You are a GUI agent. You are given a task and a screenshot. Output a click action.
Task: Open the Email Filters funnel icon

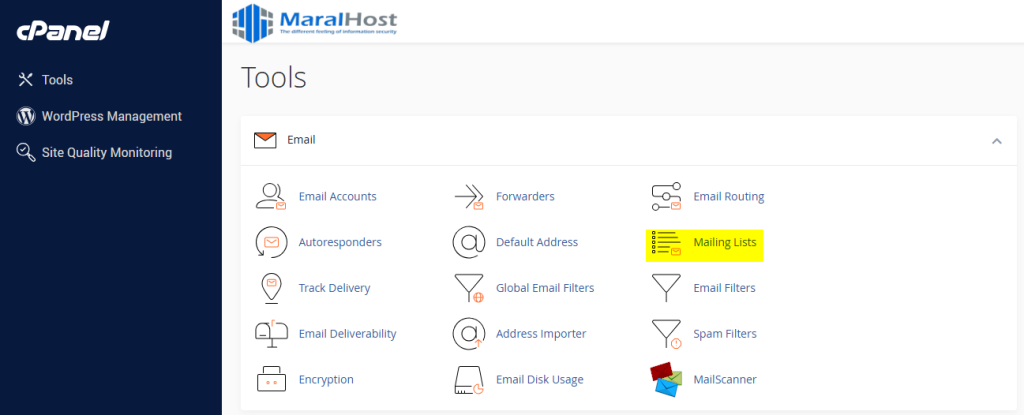pyautogui.click(x=666, y=288)
